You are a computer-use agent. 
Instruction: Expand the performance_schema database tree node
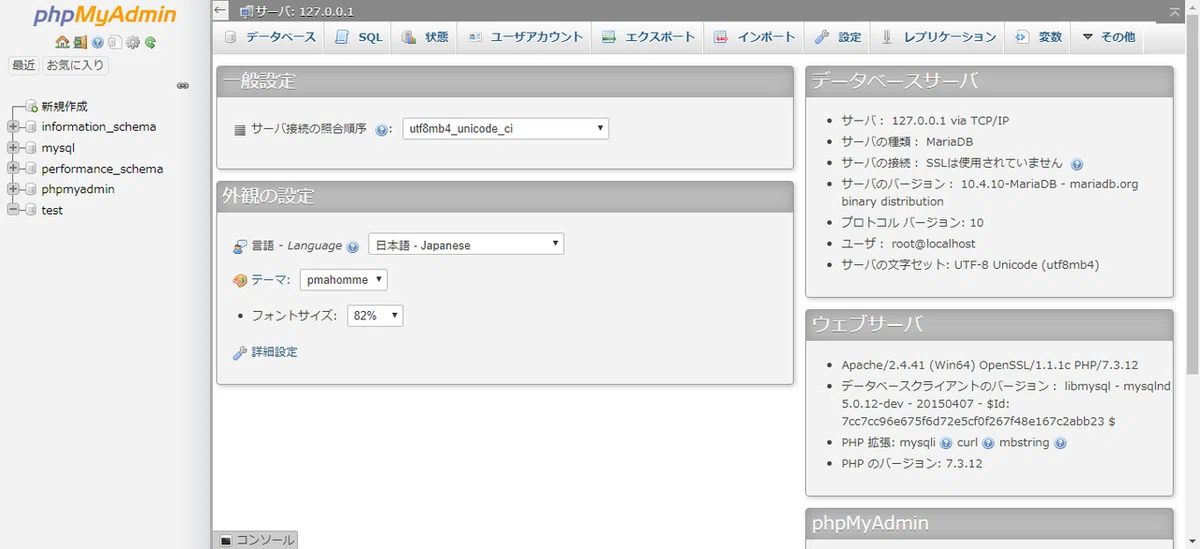pyautogui.click(x=13, y=169)
